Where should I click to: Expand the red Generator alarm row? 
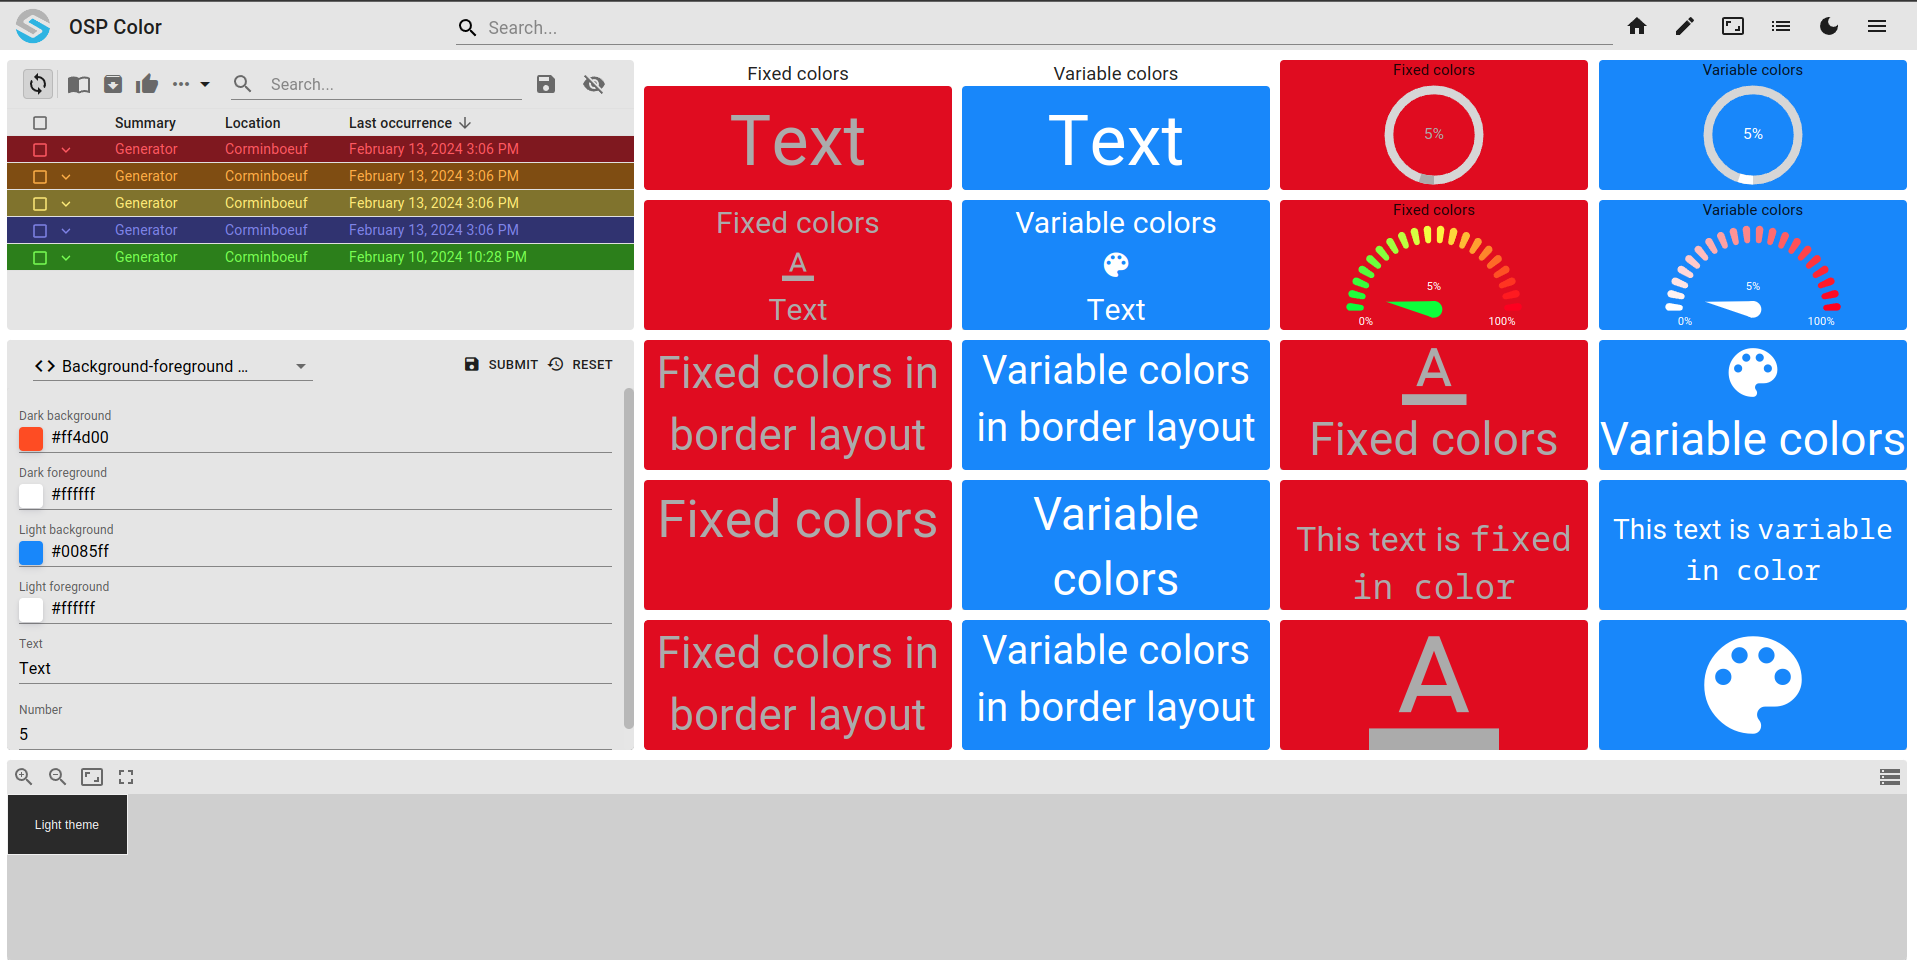coord(66,149)
